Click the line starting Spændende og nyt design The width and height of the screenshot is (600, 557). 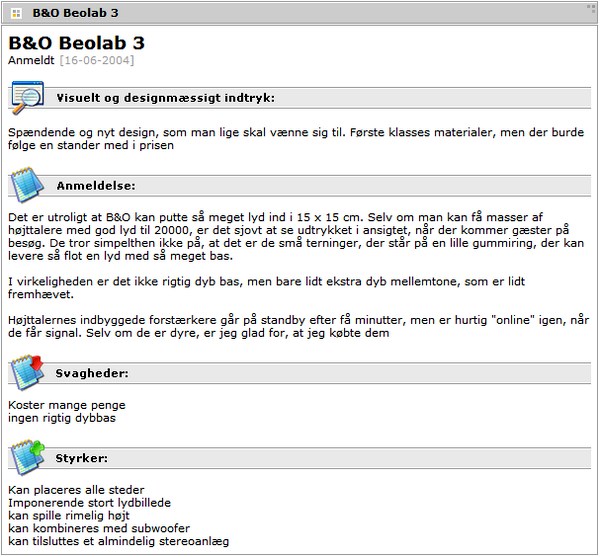coord(296,132)
